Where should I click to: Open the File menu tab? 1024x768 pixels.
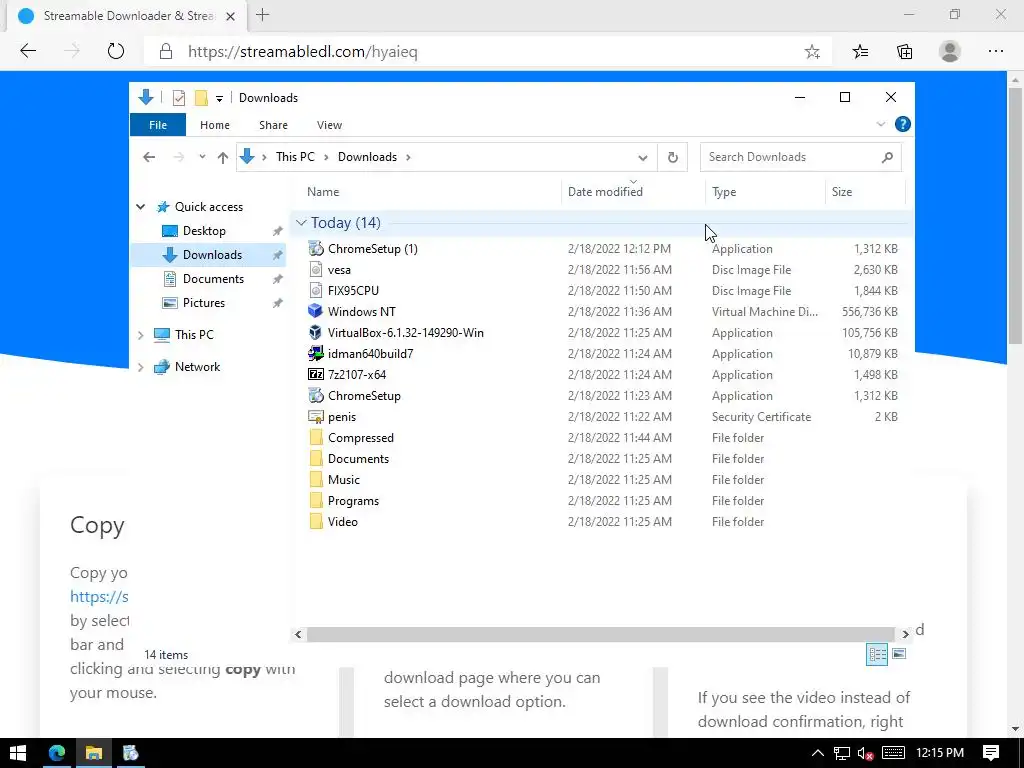[x=158, y=125]
